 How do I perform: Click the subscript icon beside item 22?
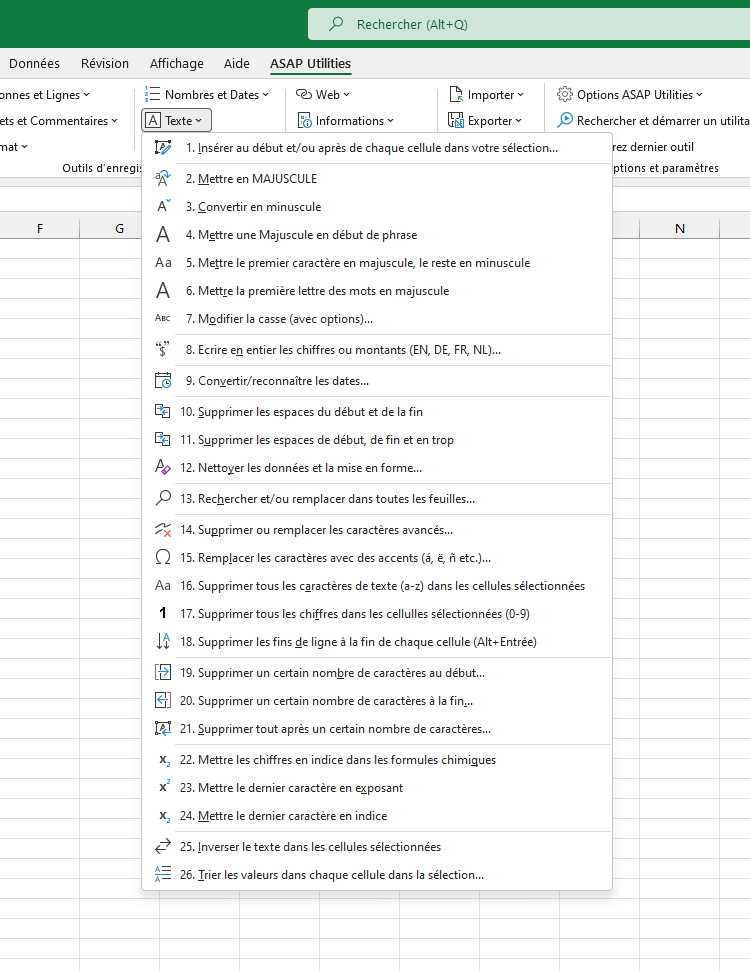164,760
